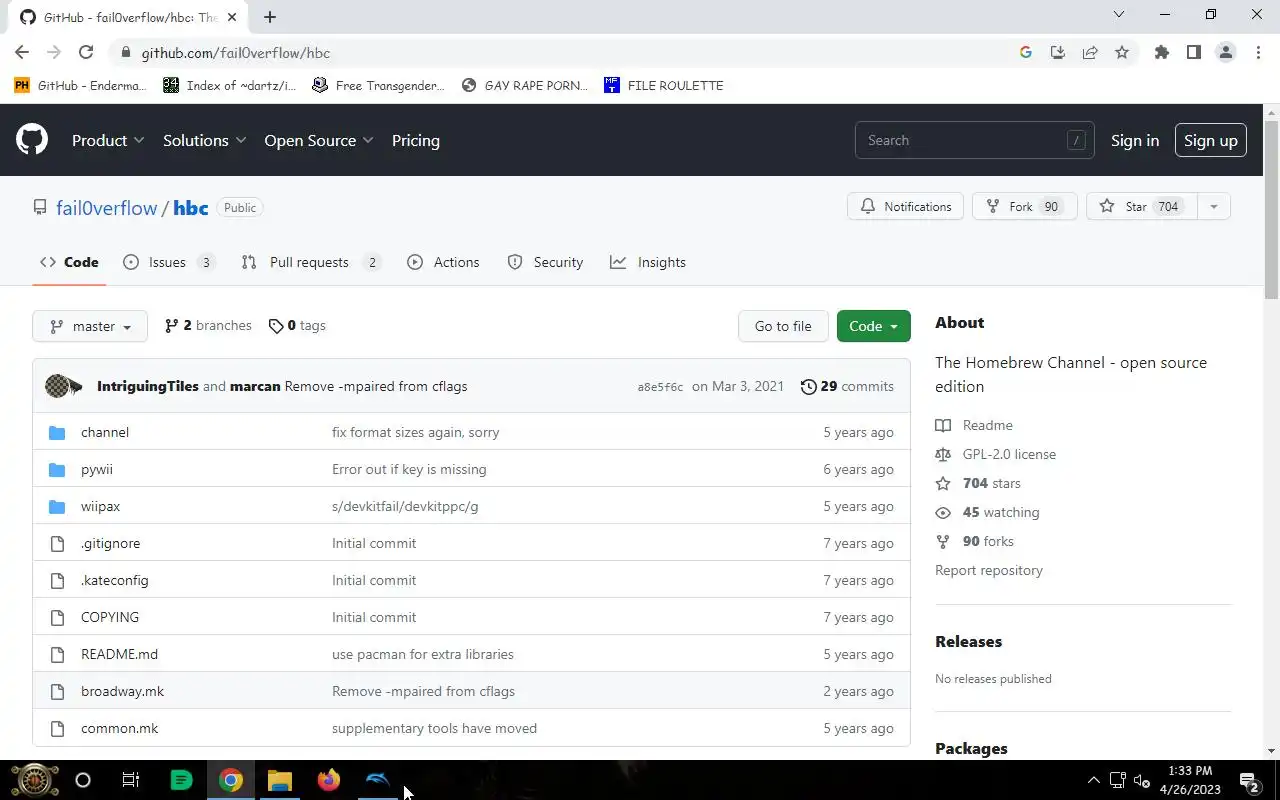The image size is (1280, 800).
Task: Open Task View on the taskbar
Action: pyautogui.click(x=131, y=780)
